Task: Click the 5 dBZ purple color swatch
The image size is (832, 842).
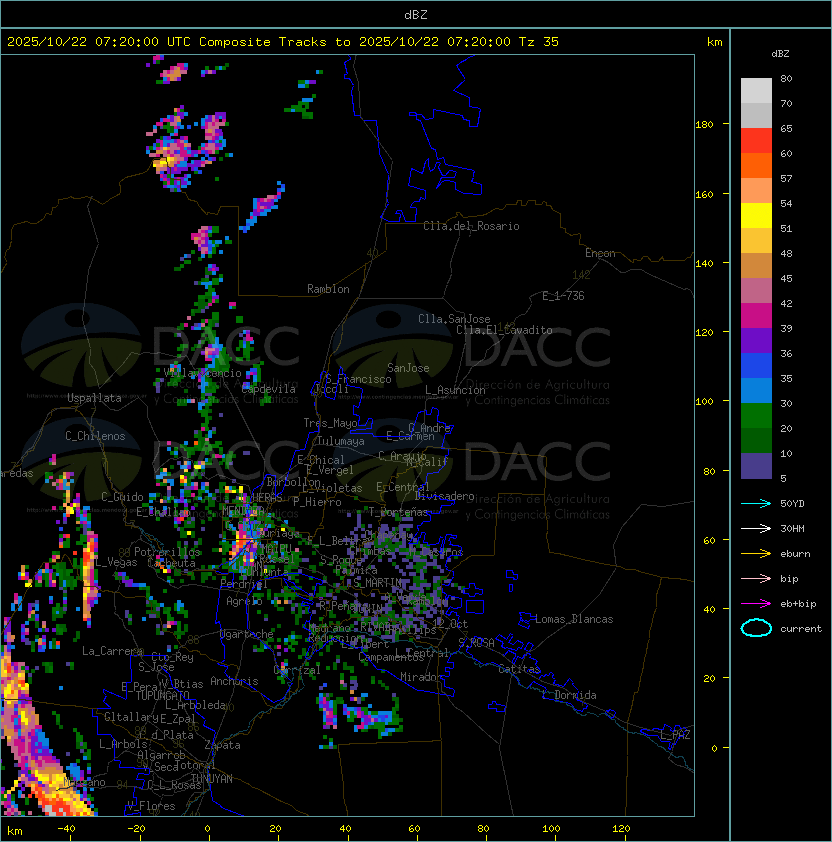Action: (x=756, y=466)
